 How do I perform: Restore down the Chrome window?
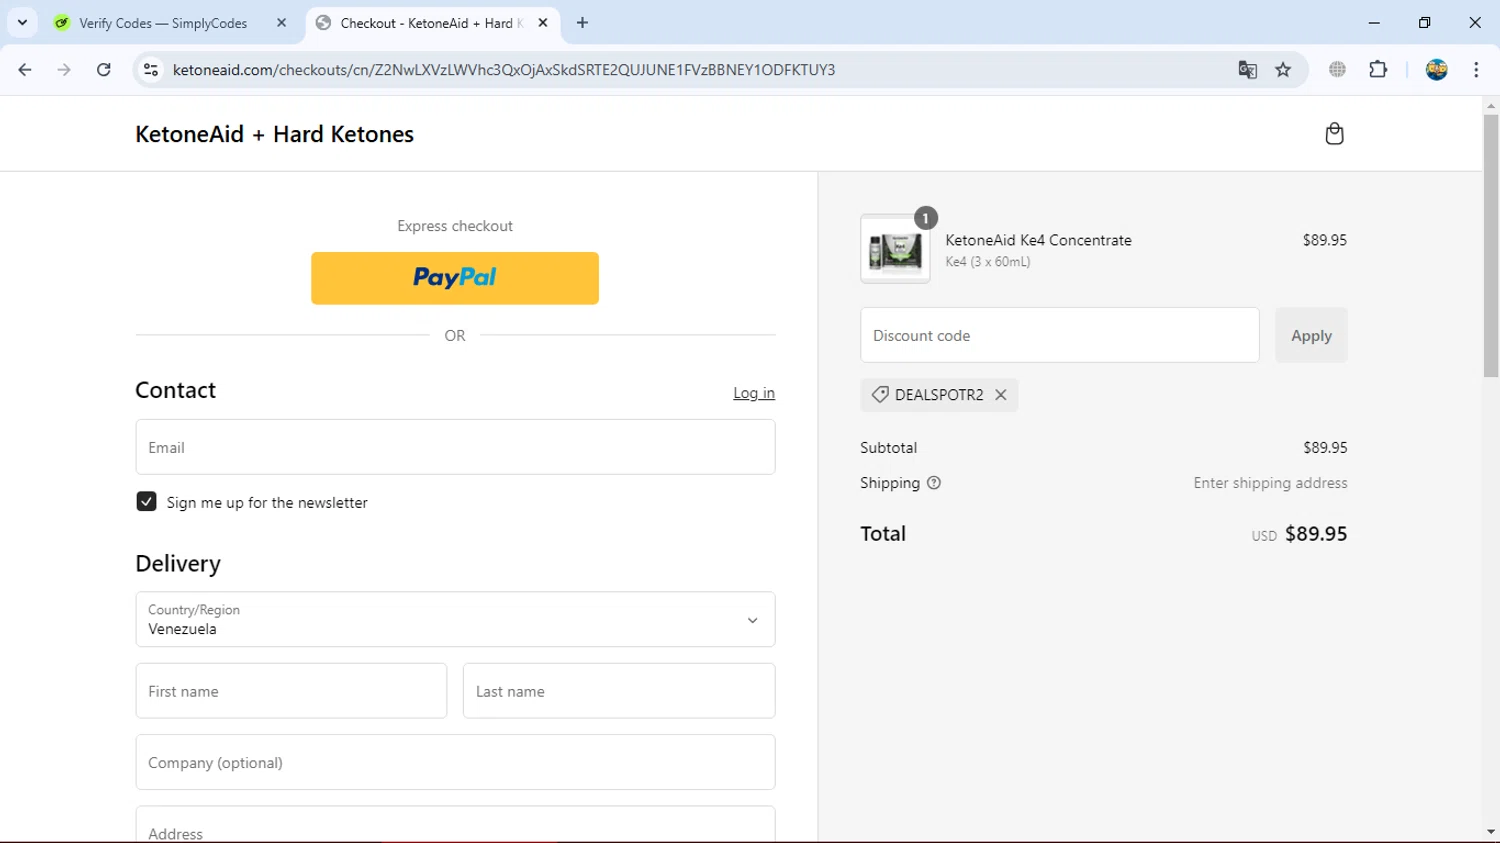[x=1424, y=23]
